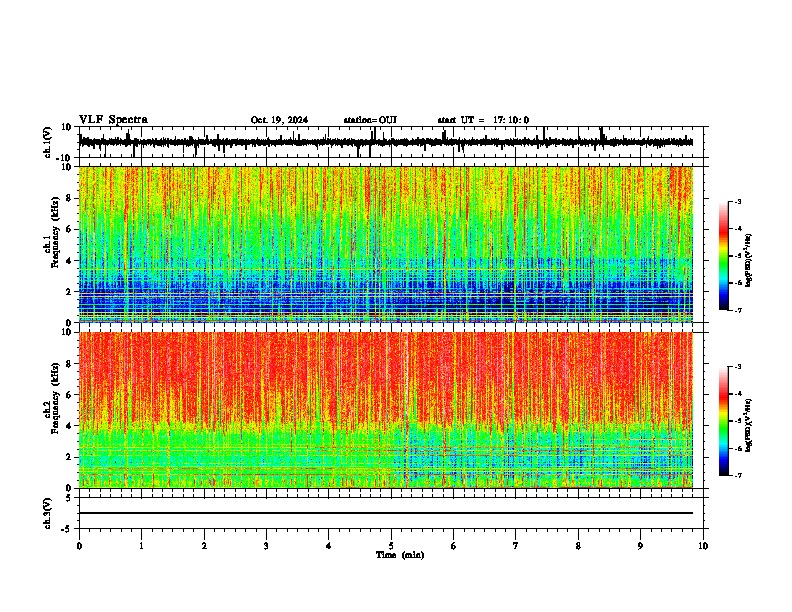Click the "8" kHz tick on ch.2 spectrogram axis
The image size is (792, 612).
[x=69, y=364]
